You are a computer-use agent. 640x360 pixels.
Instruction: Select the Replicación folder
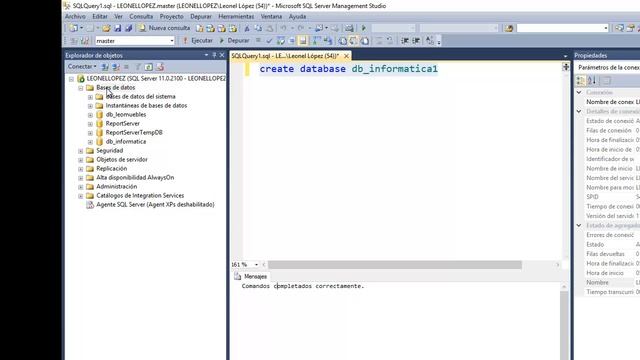click(x=111, y=169)
